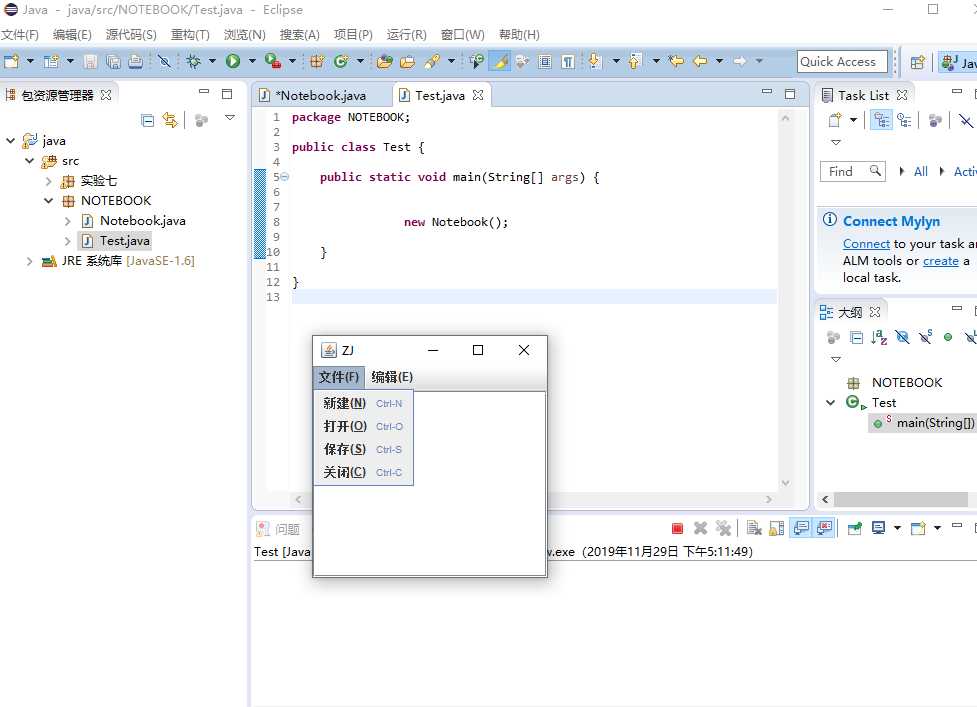Click Sort alphabetically icon in outline panel
977x707 pixels.
coord(879,337)
